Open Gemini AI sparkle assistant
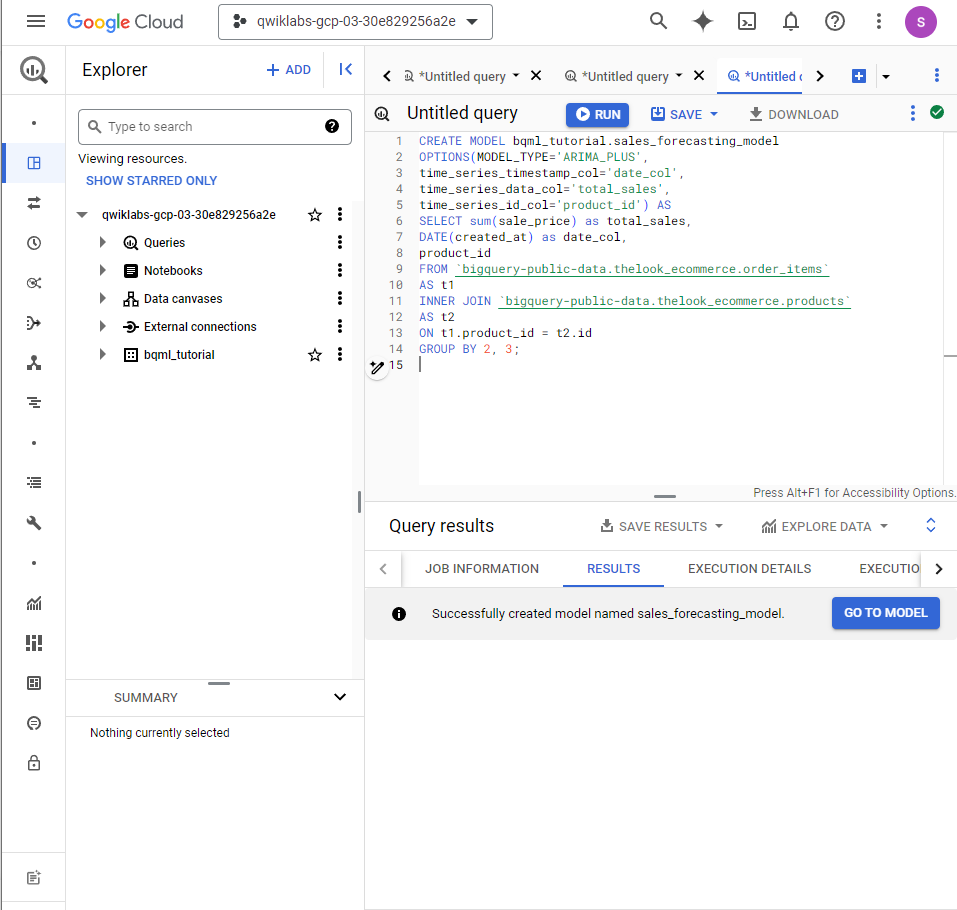957x910 pixels. [702, 21]
